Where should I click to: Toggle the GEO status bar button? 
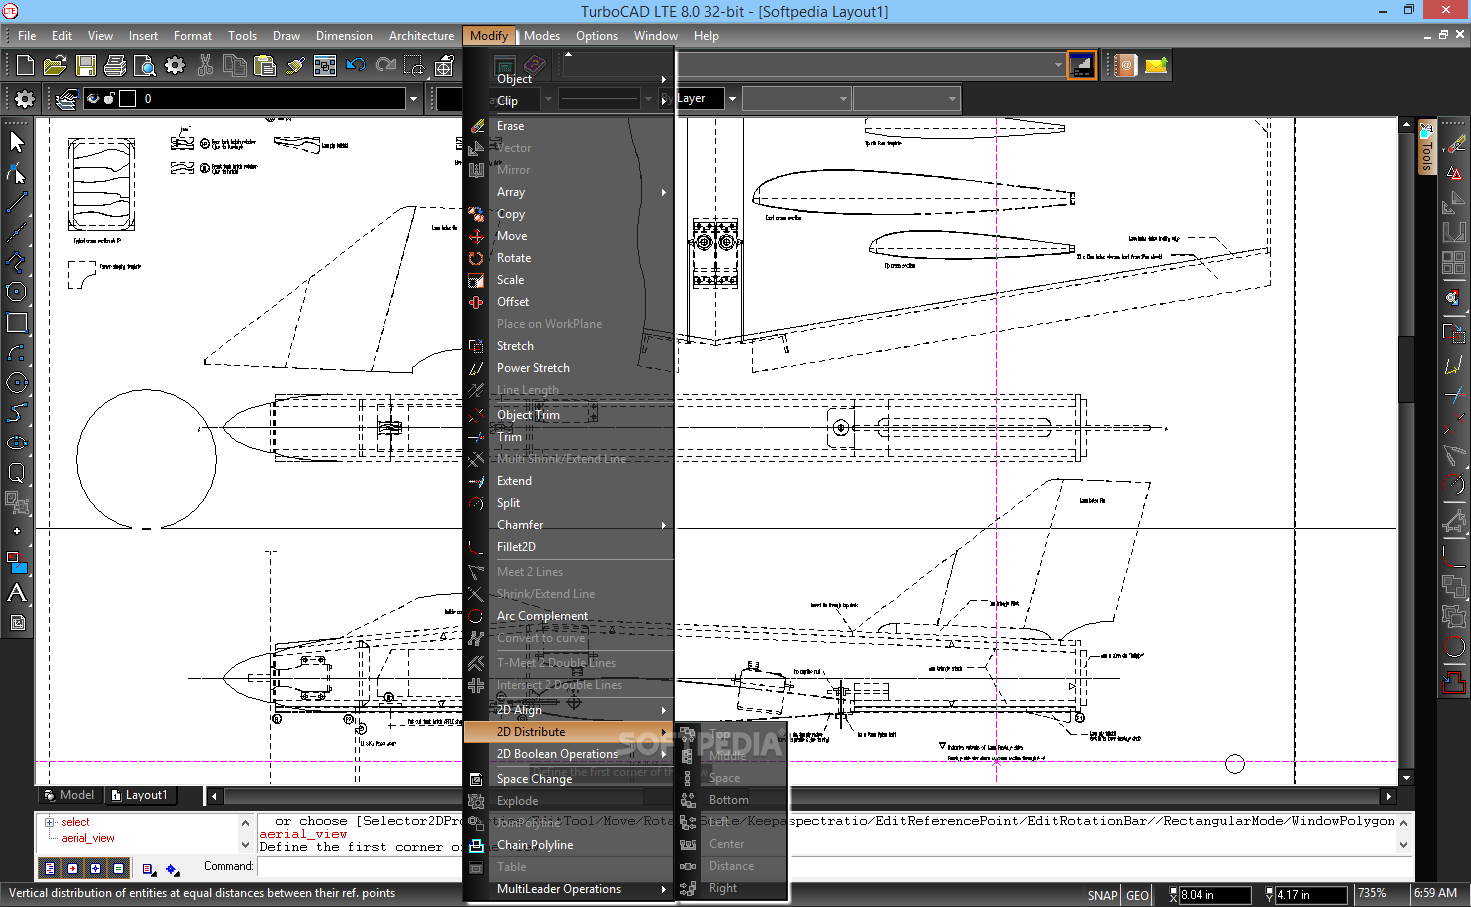pos(1137,895)
